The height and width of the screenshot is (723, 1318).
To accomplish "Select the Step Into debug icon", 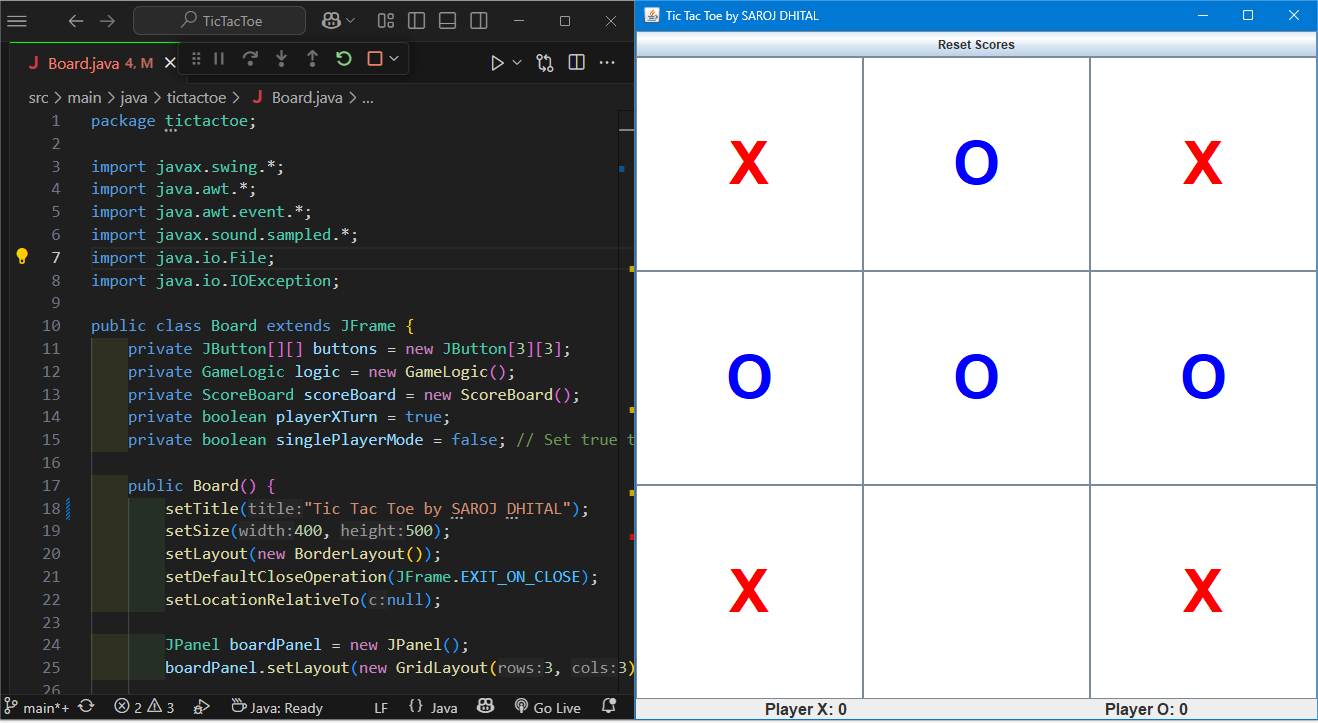I will [281, 62].
